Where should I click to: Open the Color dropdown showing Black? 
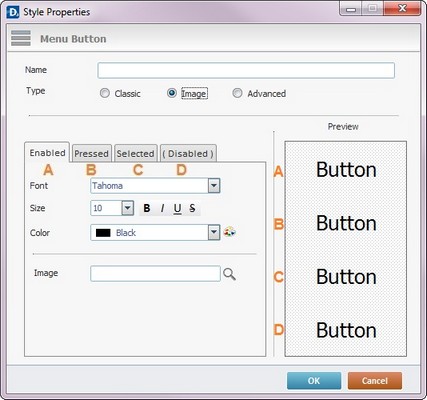click(155, 233)
